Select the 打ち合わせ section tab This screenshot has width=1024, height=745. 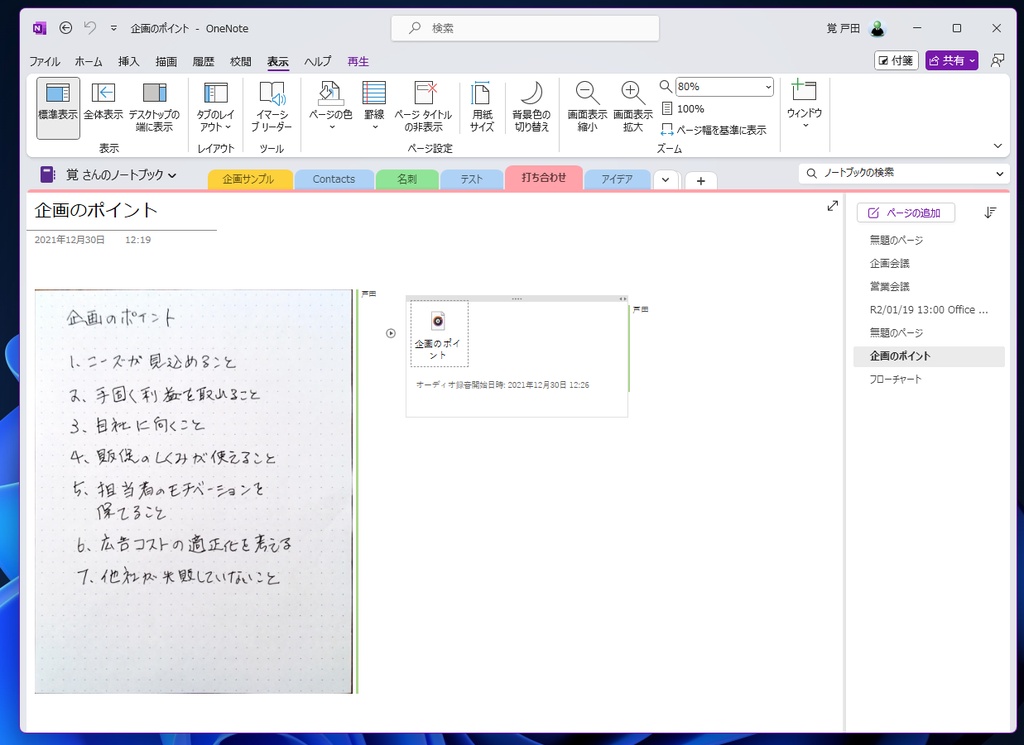point(543,178)
